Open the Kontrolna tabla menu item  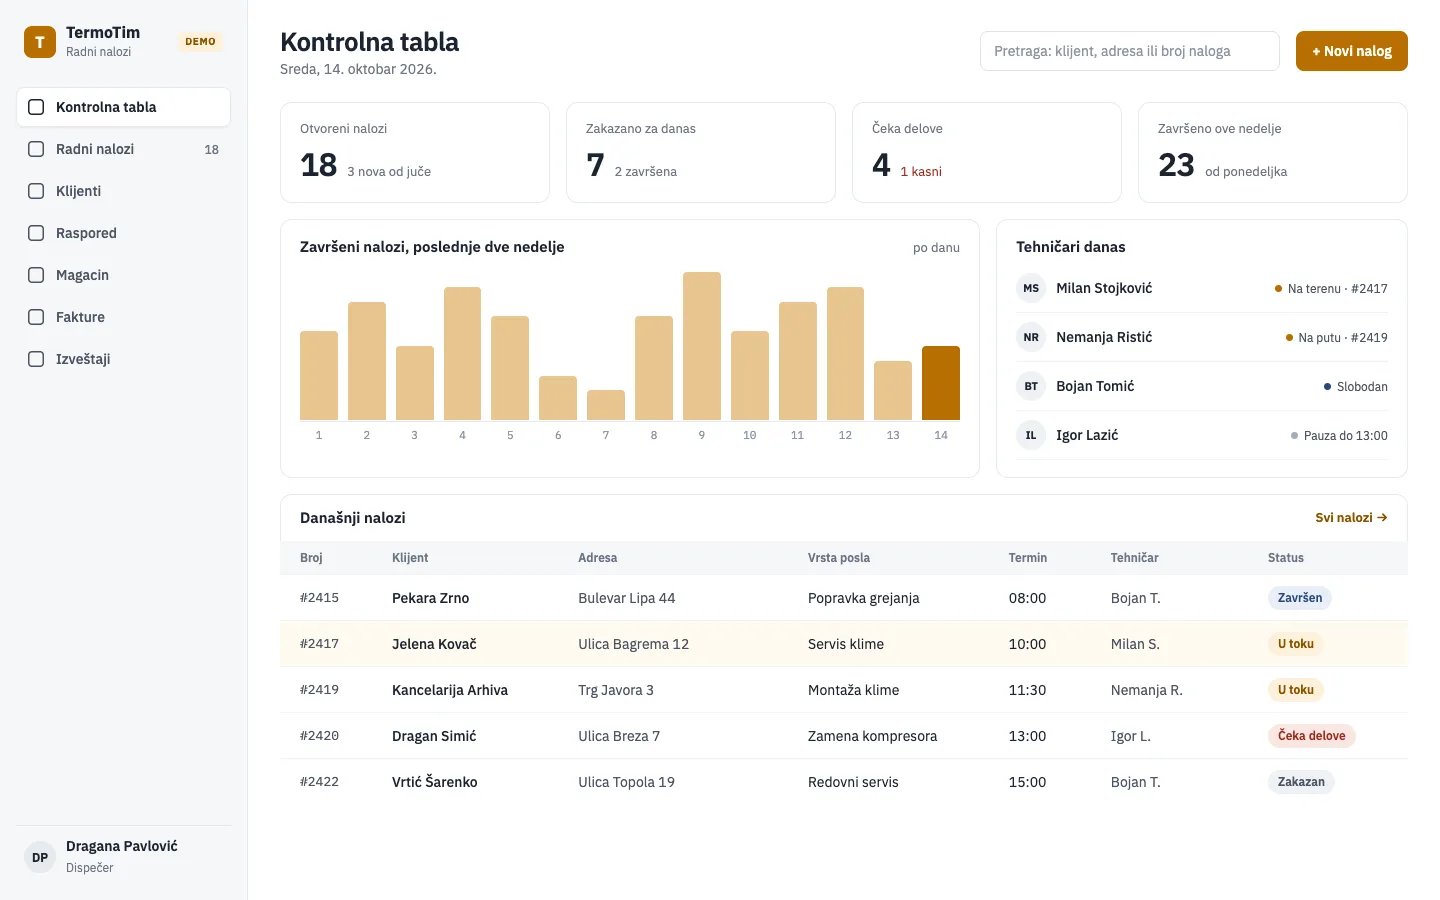tap(123, 107)
